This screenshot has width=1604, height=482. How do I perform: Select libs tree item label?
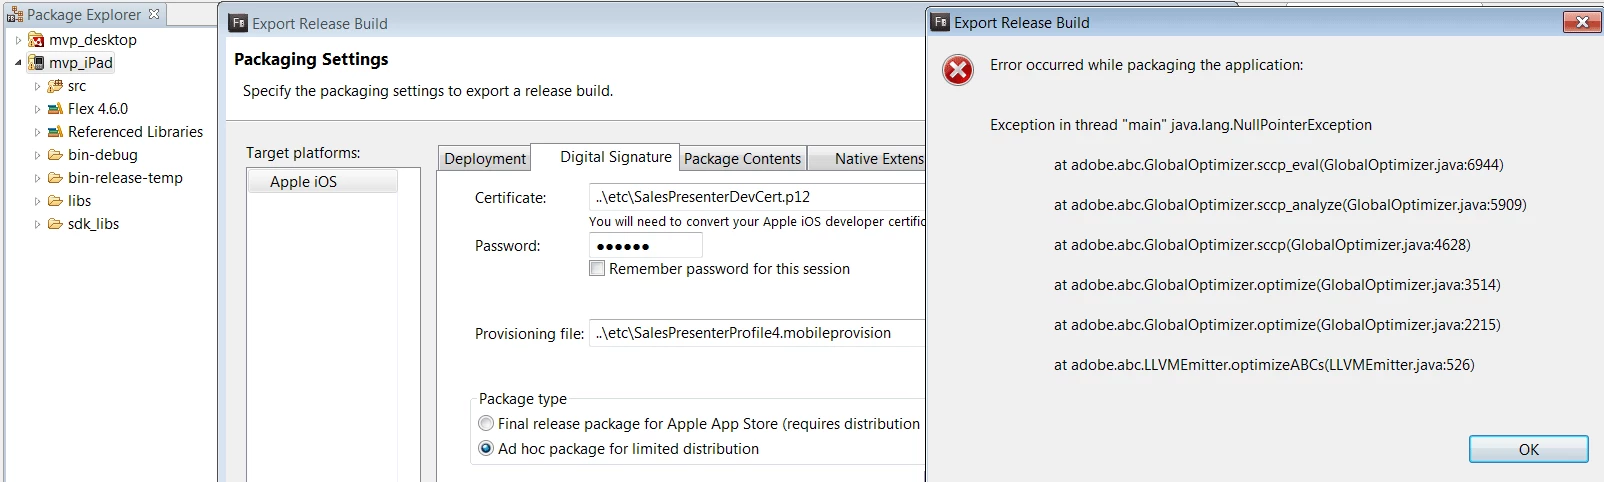click(x=80, y=201)
